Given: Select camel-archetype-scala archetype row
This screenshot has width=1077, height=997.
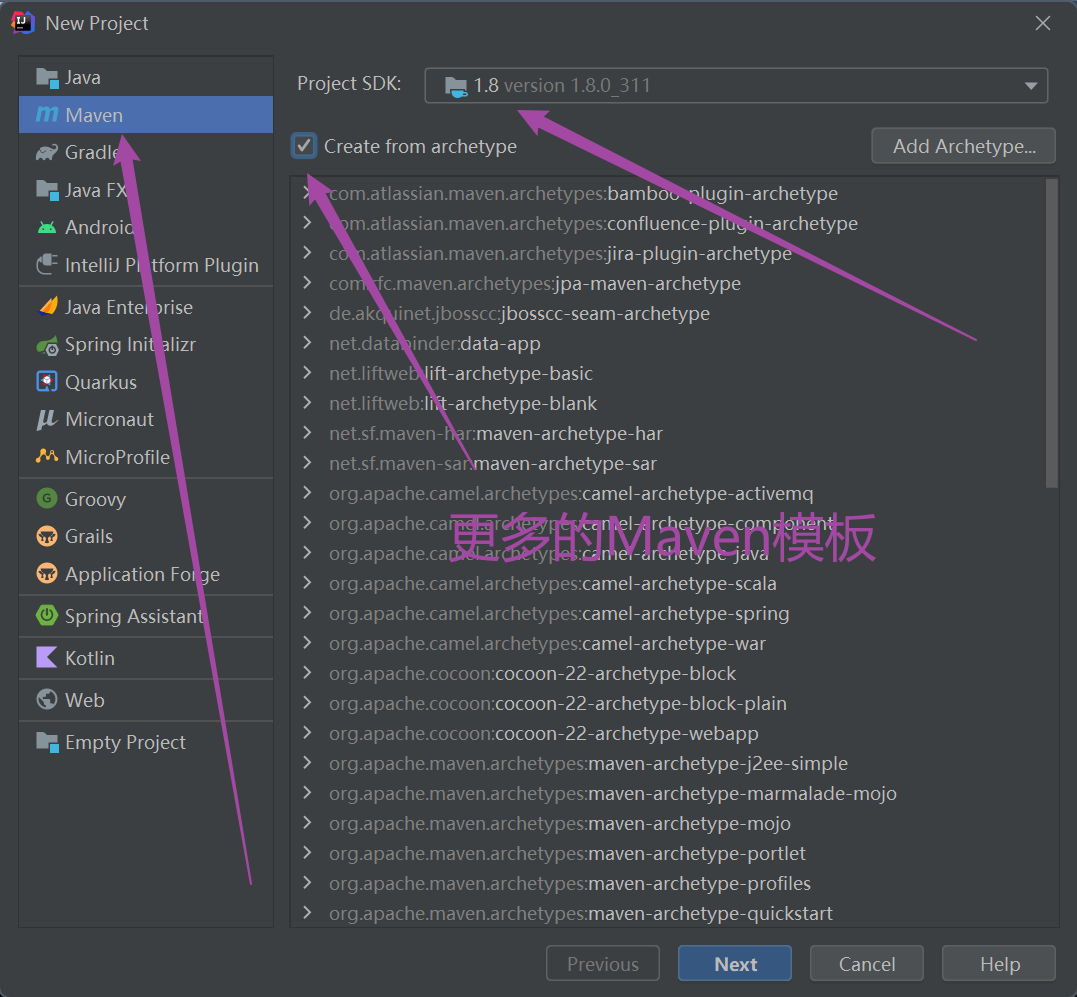Looking at the screenshot, I should click(668, 584).
